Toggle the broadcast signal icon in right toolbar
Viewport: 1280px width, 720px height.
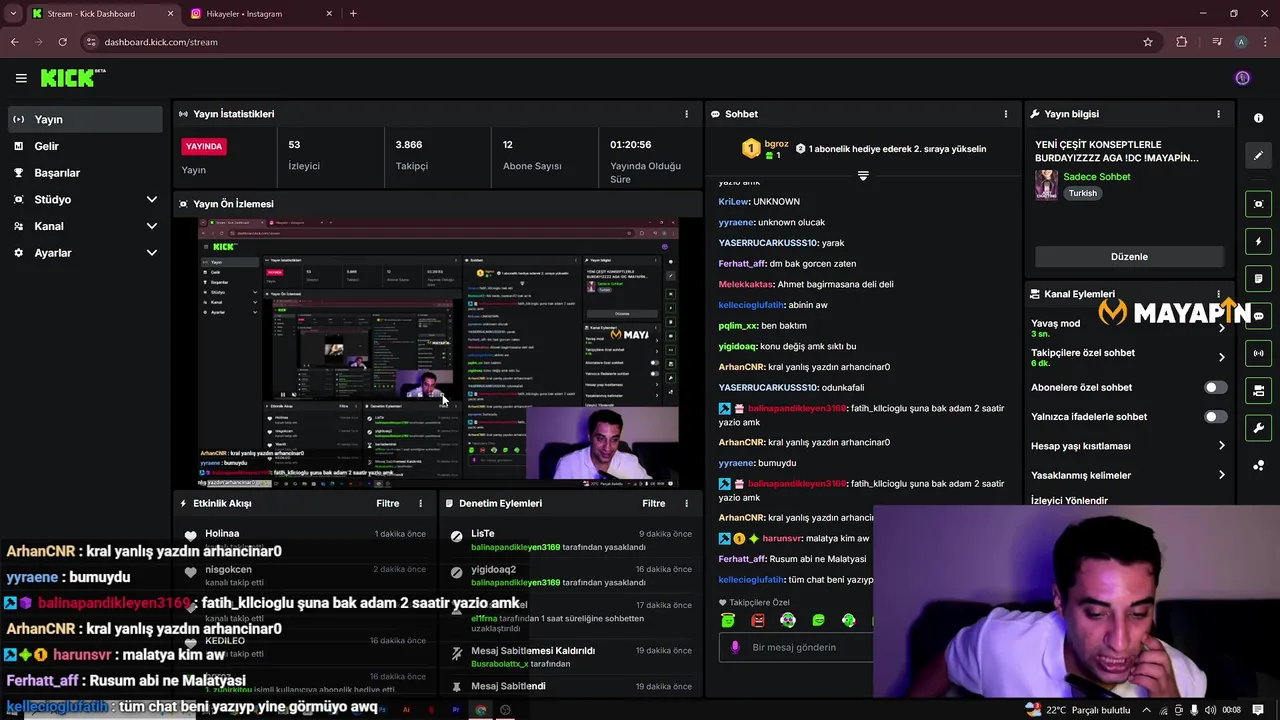coord(1258,353)
